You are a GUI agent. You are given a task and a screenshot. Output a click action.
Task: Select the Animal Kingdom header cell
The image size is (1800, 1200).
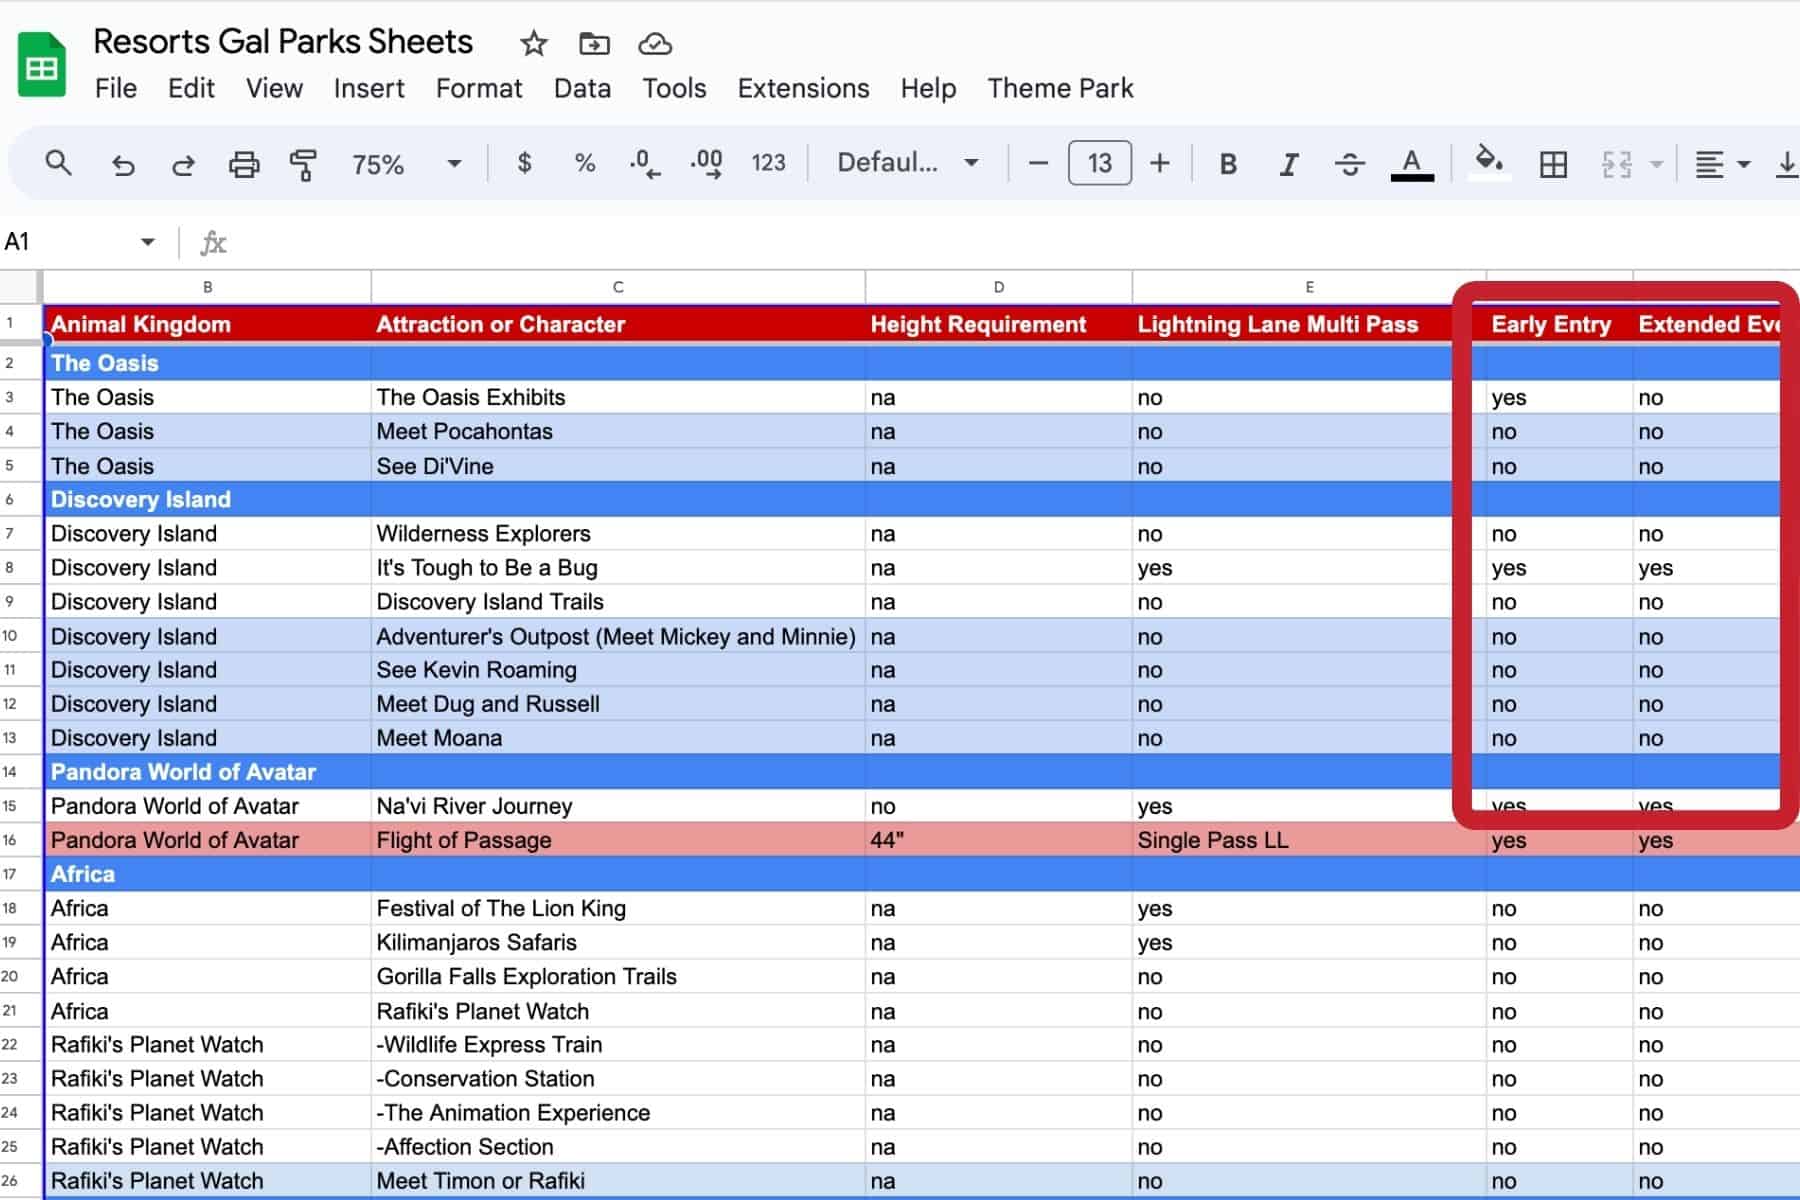(207, 324)
